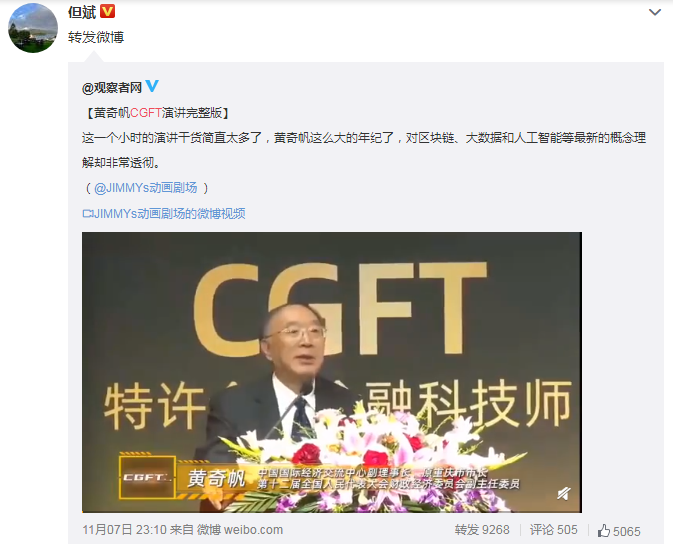
Task: Open the 微博 weibo.com source link
Action: click(x=239, y=530)
